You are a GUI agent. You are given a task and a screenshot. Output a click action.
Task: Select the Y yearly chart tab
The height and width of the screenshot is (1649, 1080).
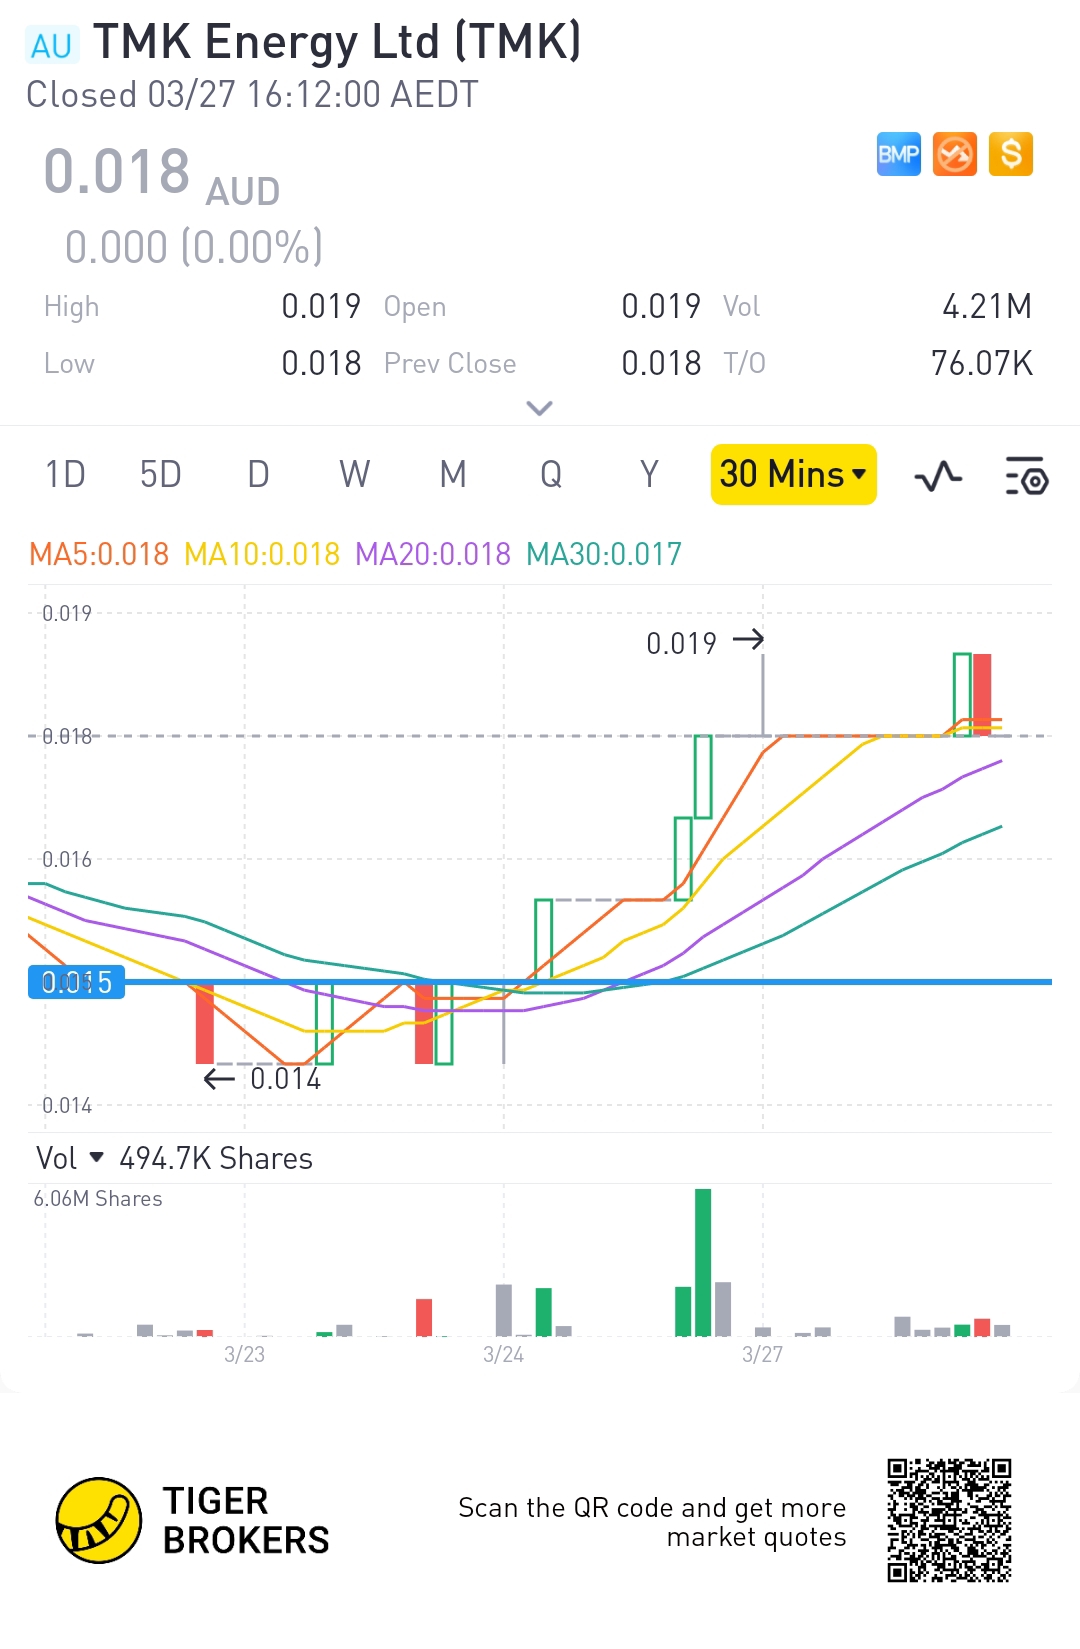point(650,474)
